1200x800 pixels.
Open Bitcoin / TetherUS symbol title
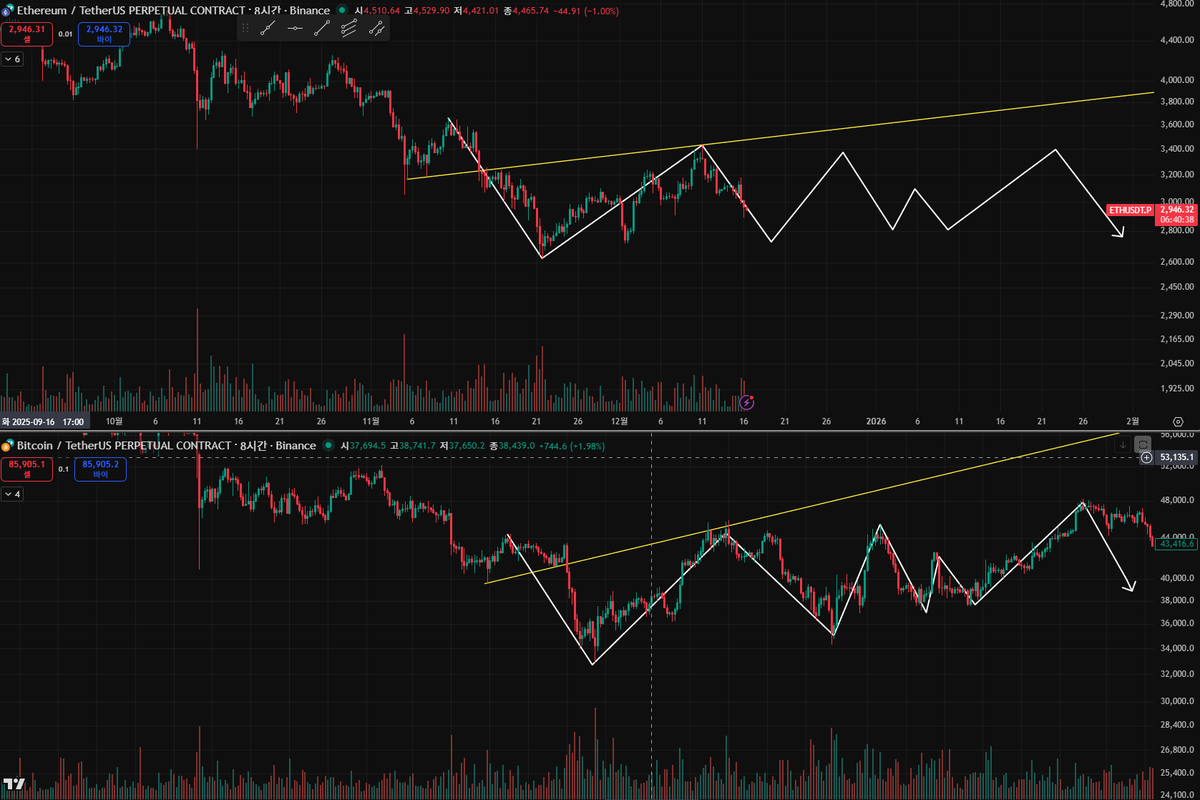[x=166, y=445]
